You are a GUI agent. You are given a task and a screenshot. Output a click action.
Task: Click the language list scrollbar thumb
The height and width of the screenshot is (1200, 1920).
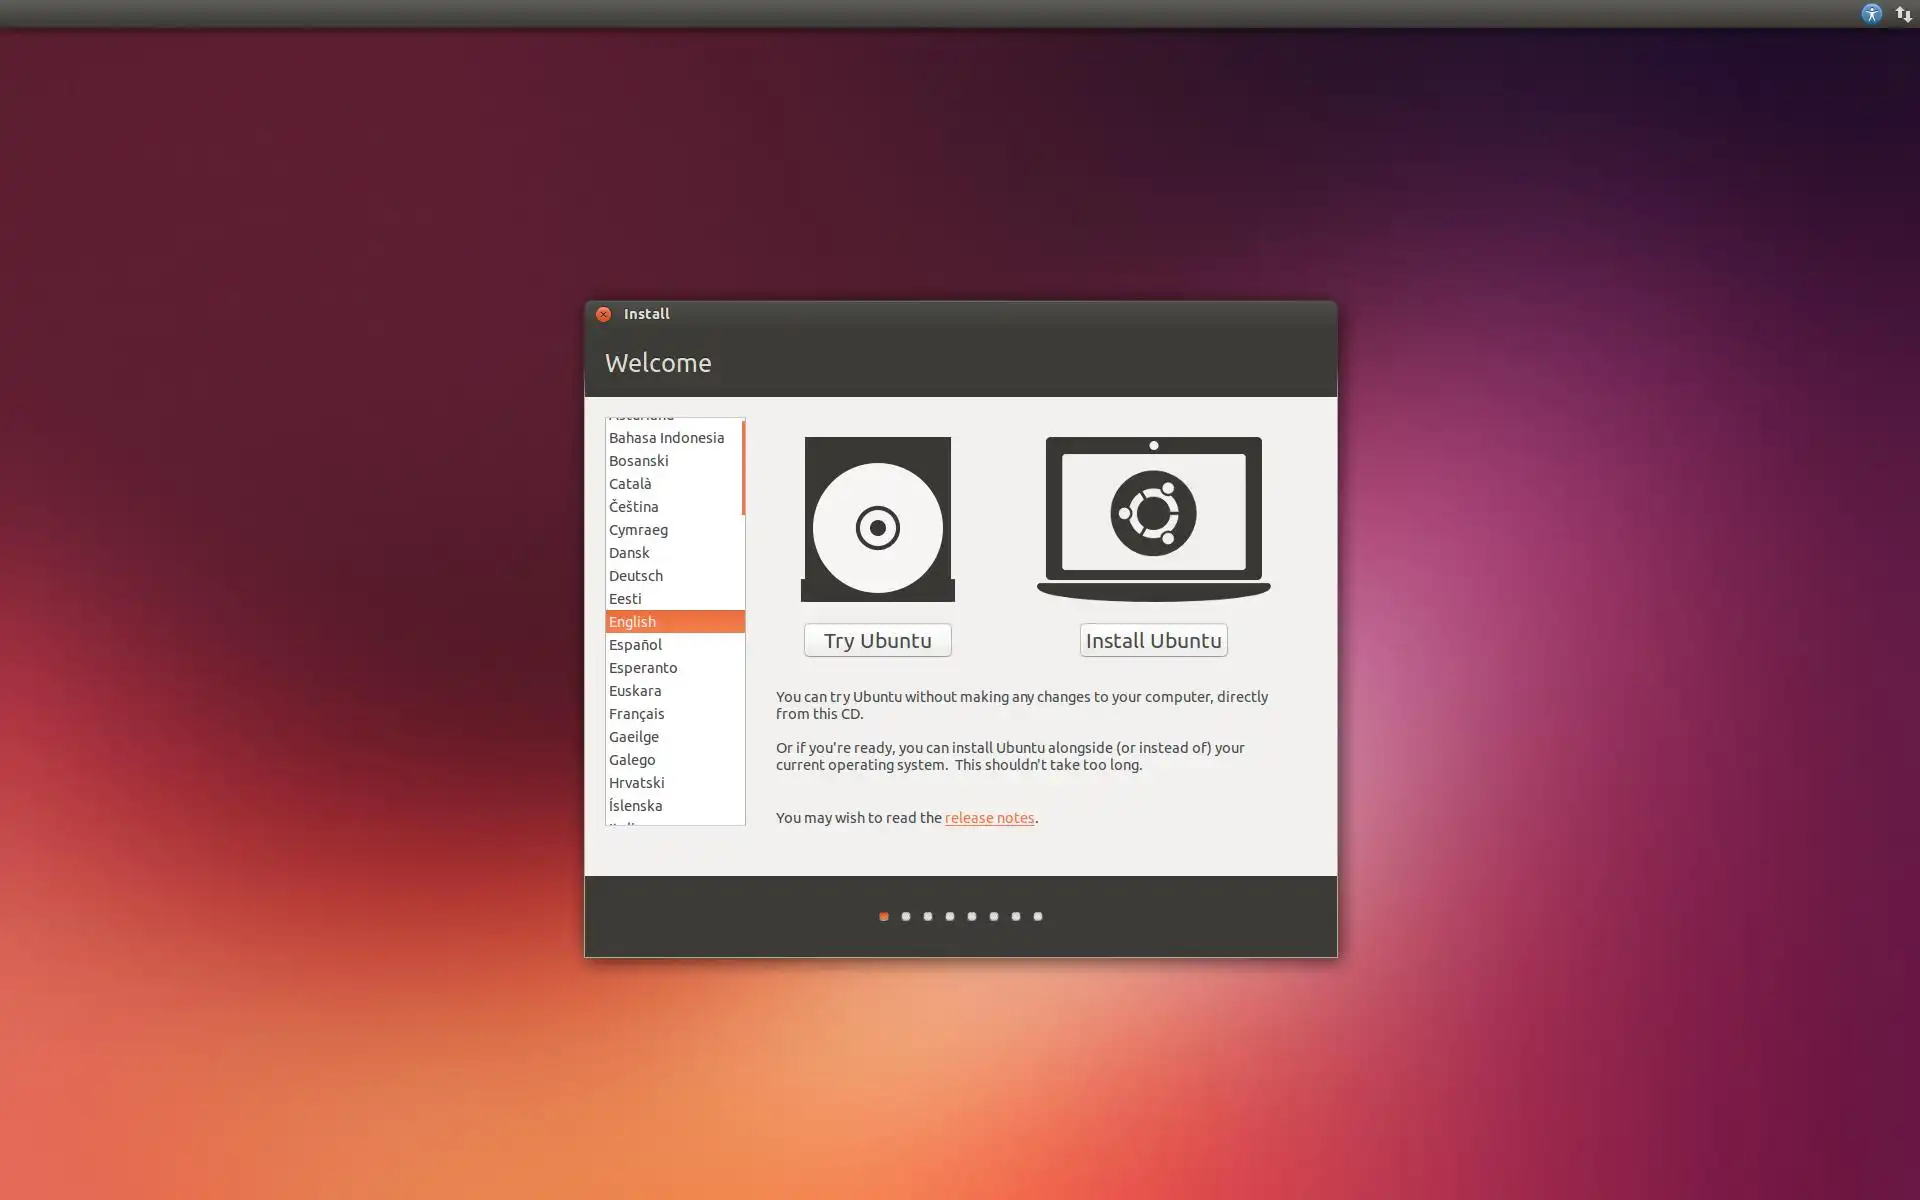743,468
